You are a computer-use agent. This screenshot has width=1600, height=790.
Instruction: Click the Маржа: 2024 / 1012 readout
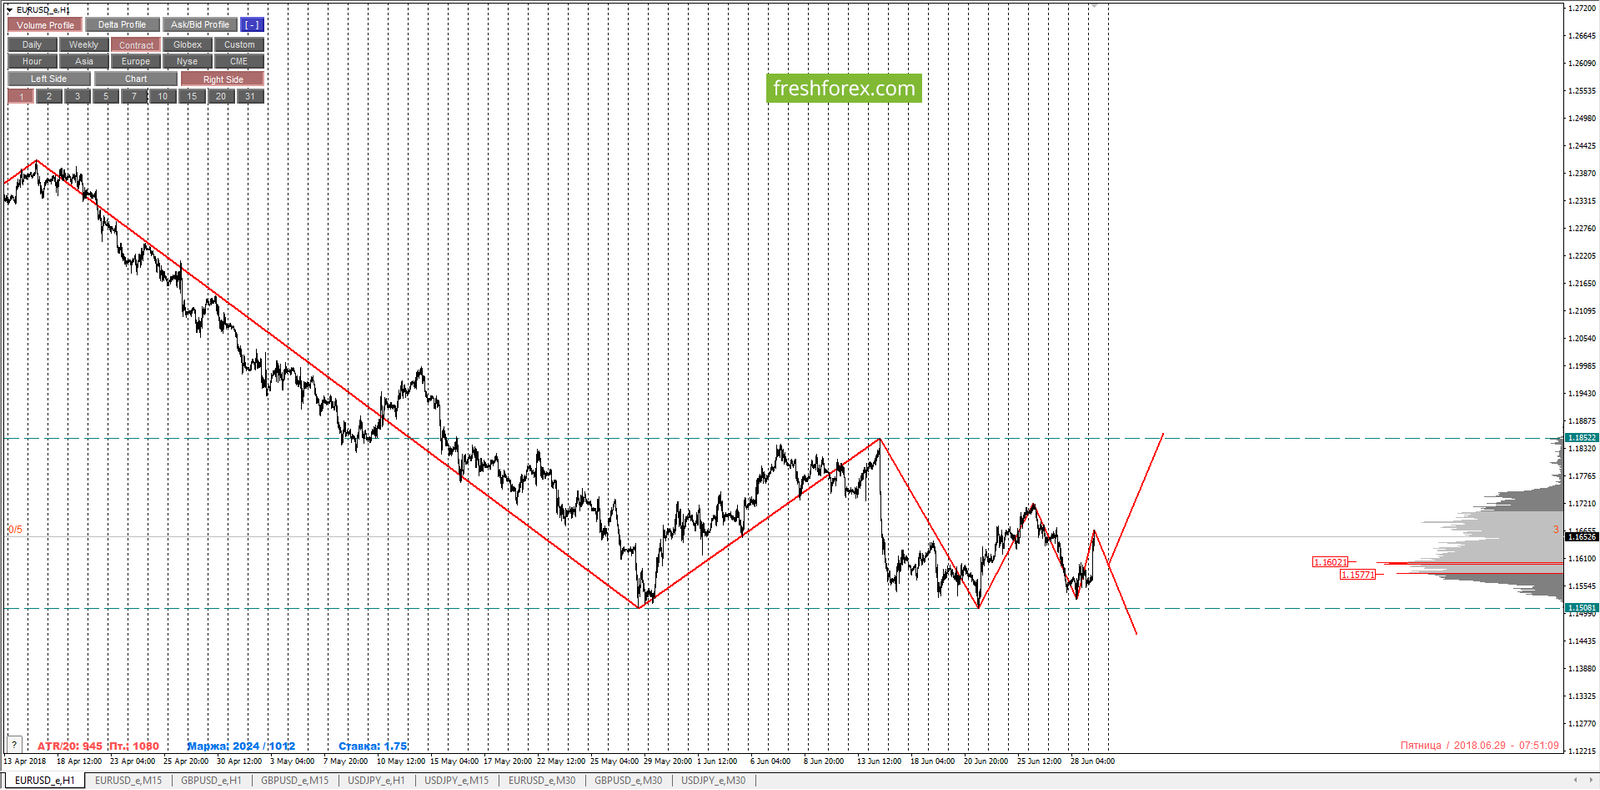coord(241,746)
